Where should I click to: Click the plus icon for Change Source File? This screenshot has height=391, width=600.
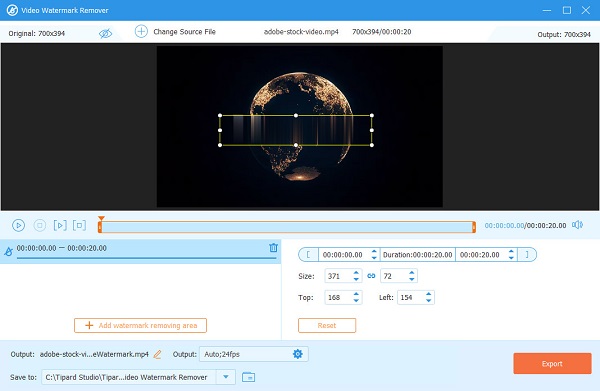[141, 31]
